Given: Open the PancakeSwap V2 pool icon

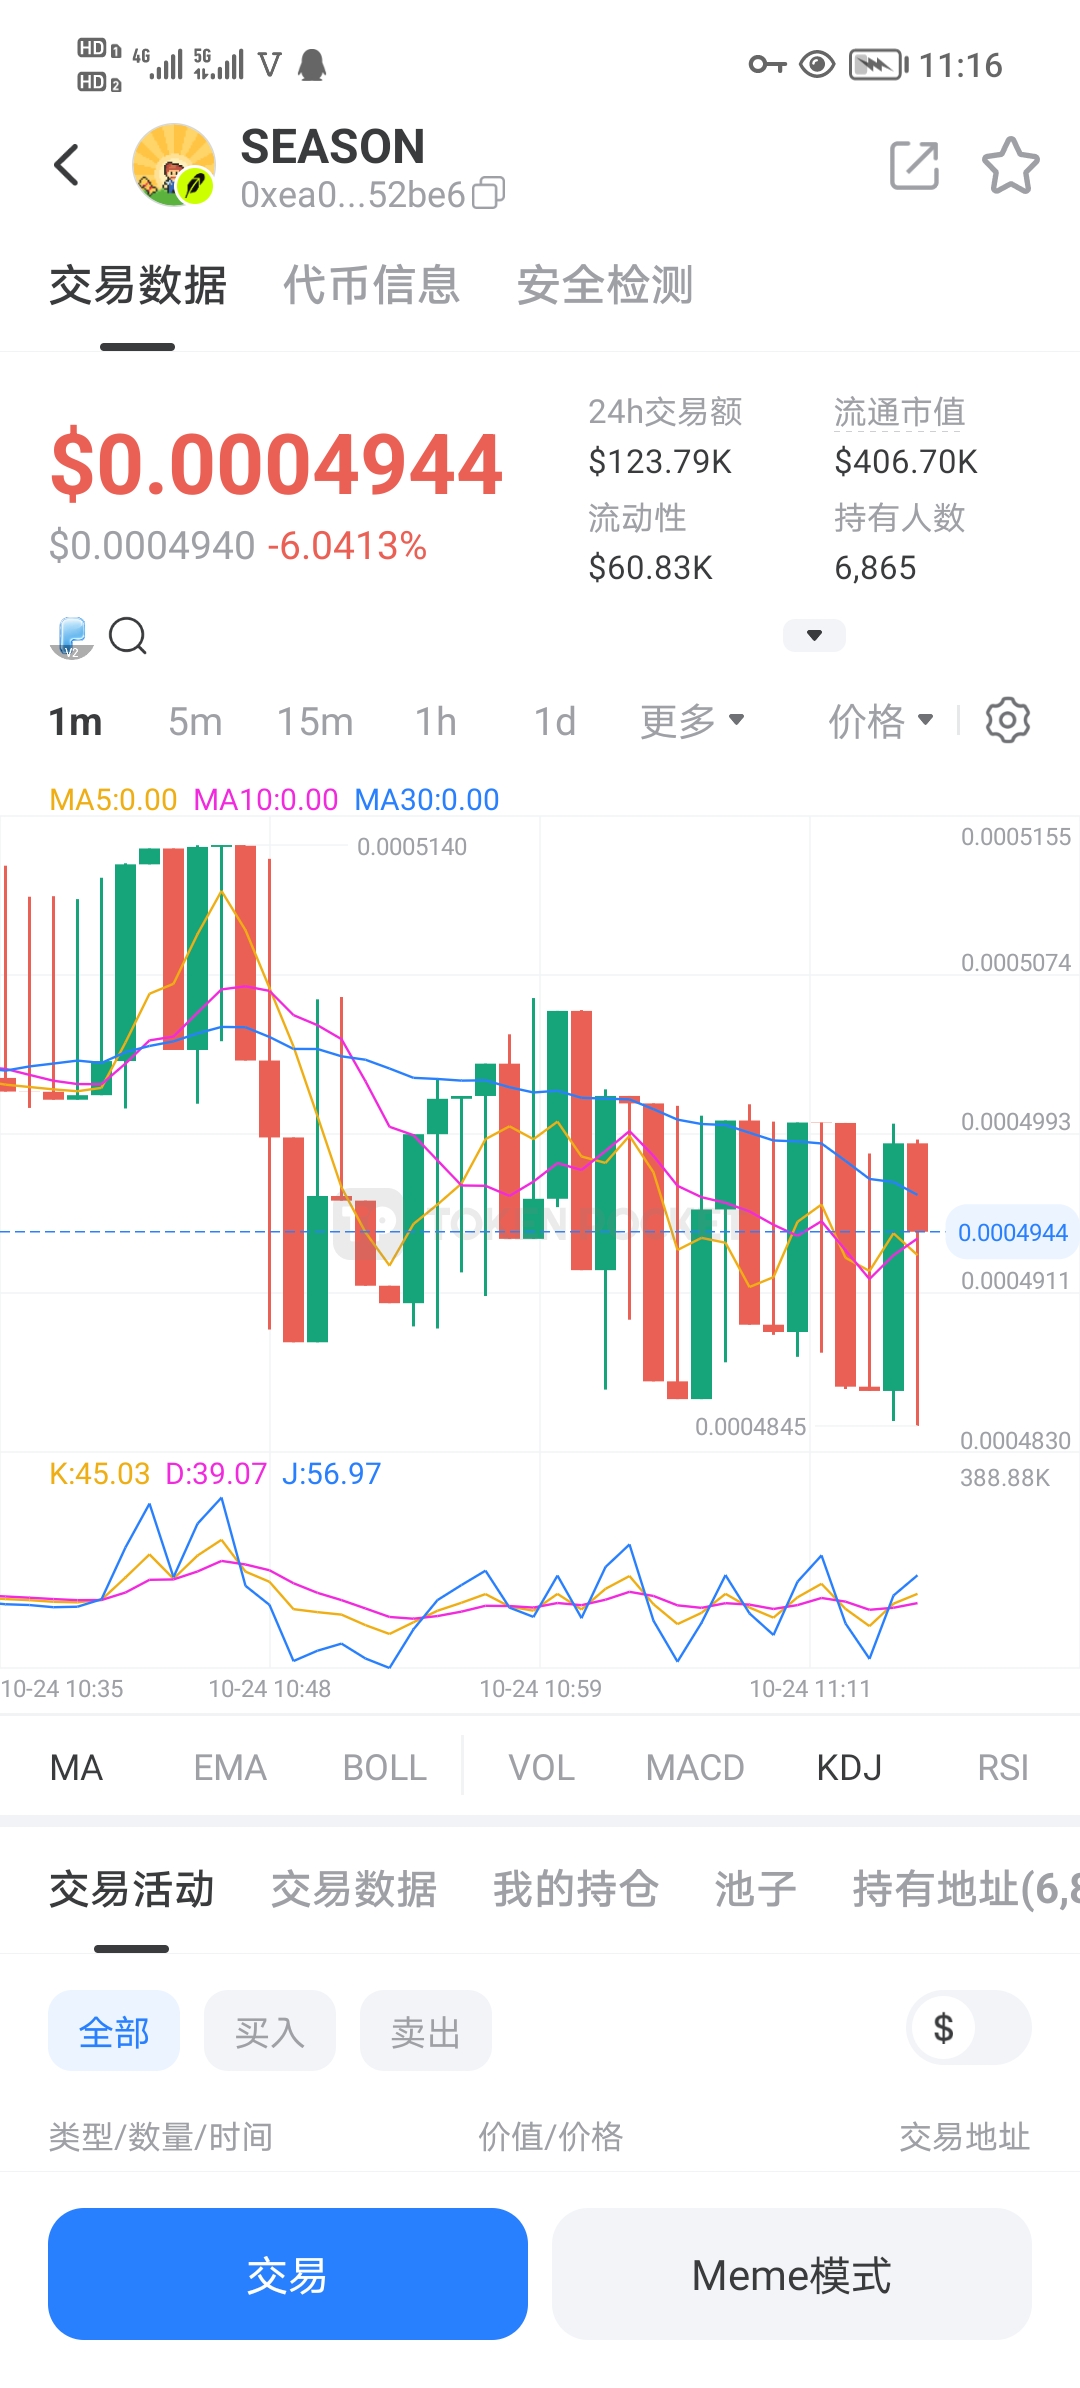Looking at the screenshot, I should pyautogui.click(x=72, y=636).
